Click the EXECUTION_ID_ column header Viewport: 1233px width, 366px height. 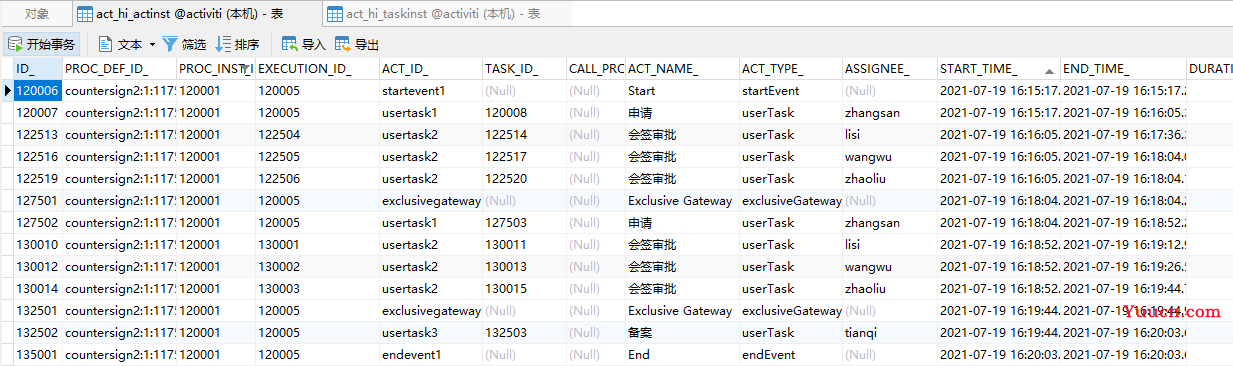[317, 69]
